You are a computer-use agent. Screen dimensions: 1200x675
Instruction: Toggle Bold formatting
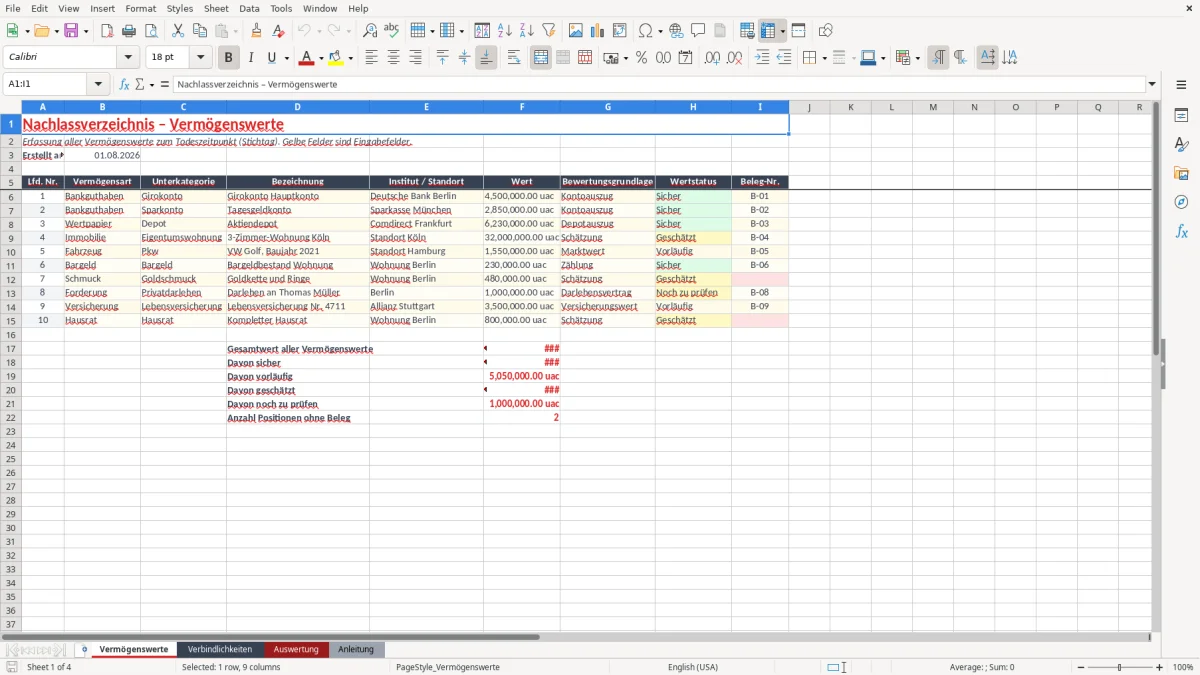point(229,58)
